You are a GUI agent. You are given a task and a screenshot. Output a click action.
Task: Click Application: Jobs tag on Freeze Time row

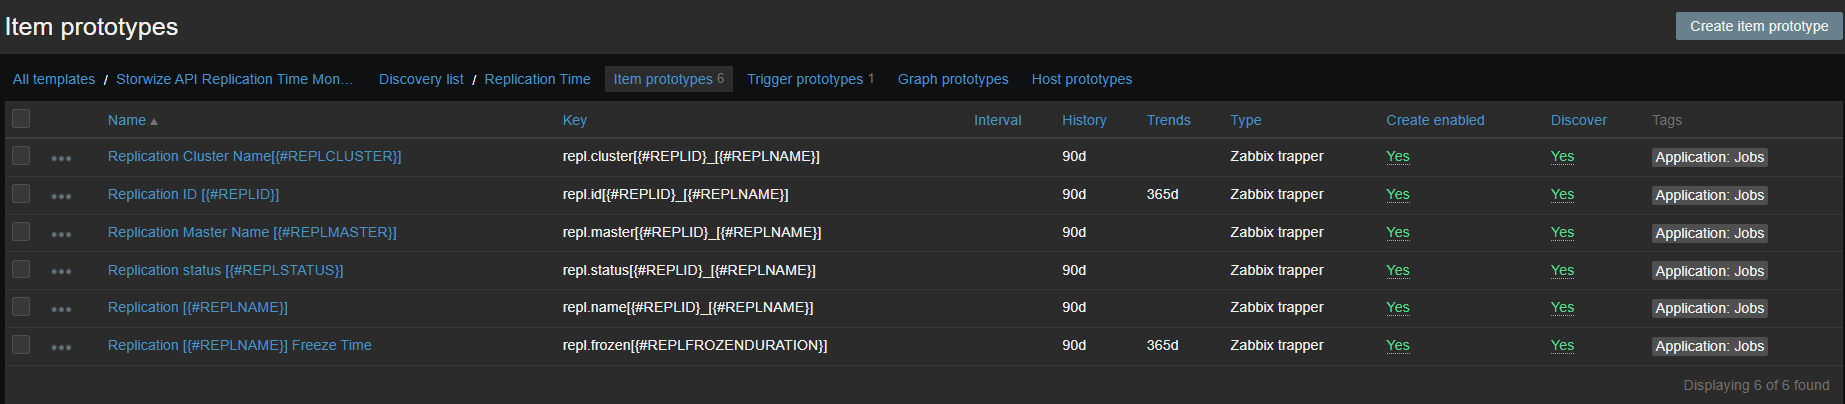(1709, 346)
